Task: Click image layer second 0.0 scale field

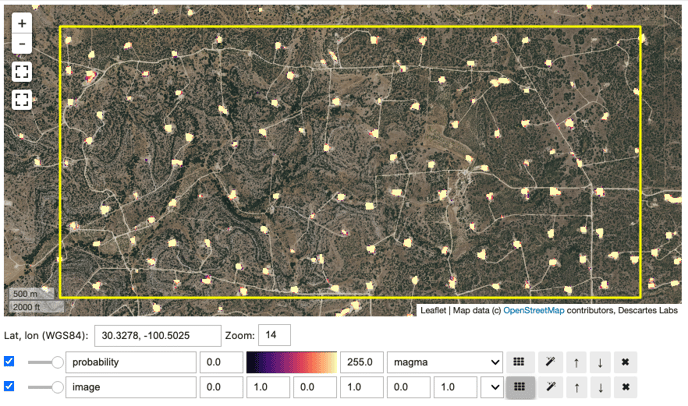Action: 315,387
